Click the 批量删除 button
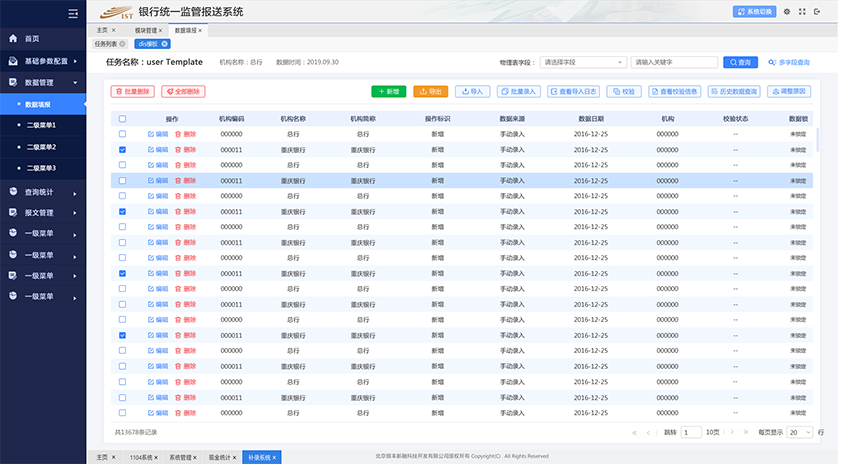 [x=131, y=91]
